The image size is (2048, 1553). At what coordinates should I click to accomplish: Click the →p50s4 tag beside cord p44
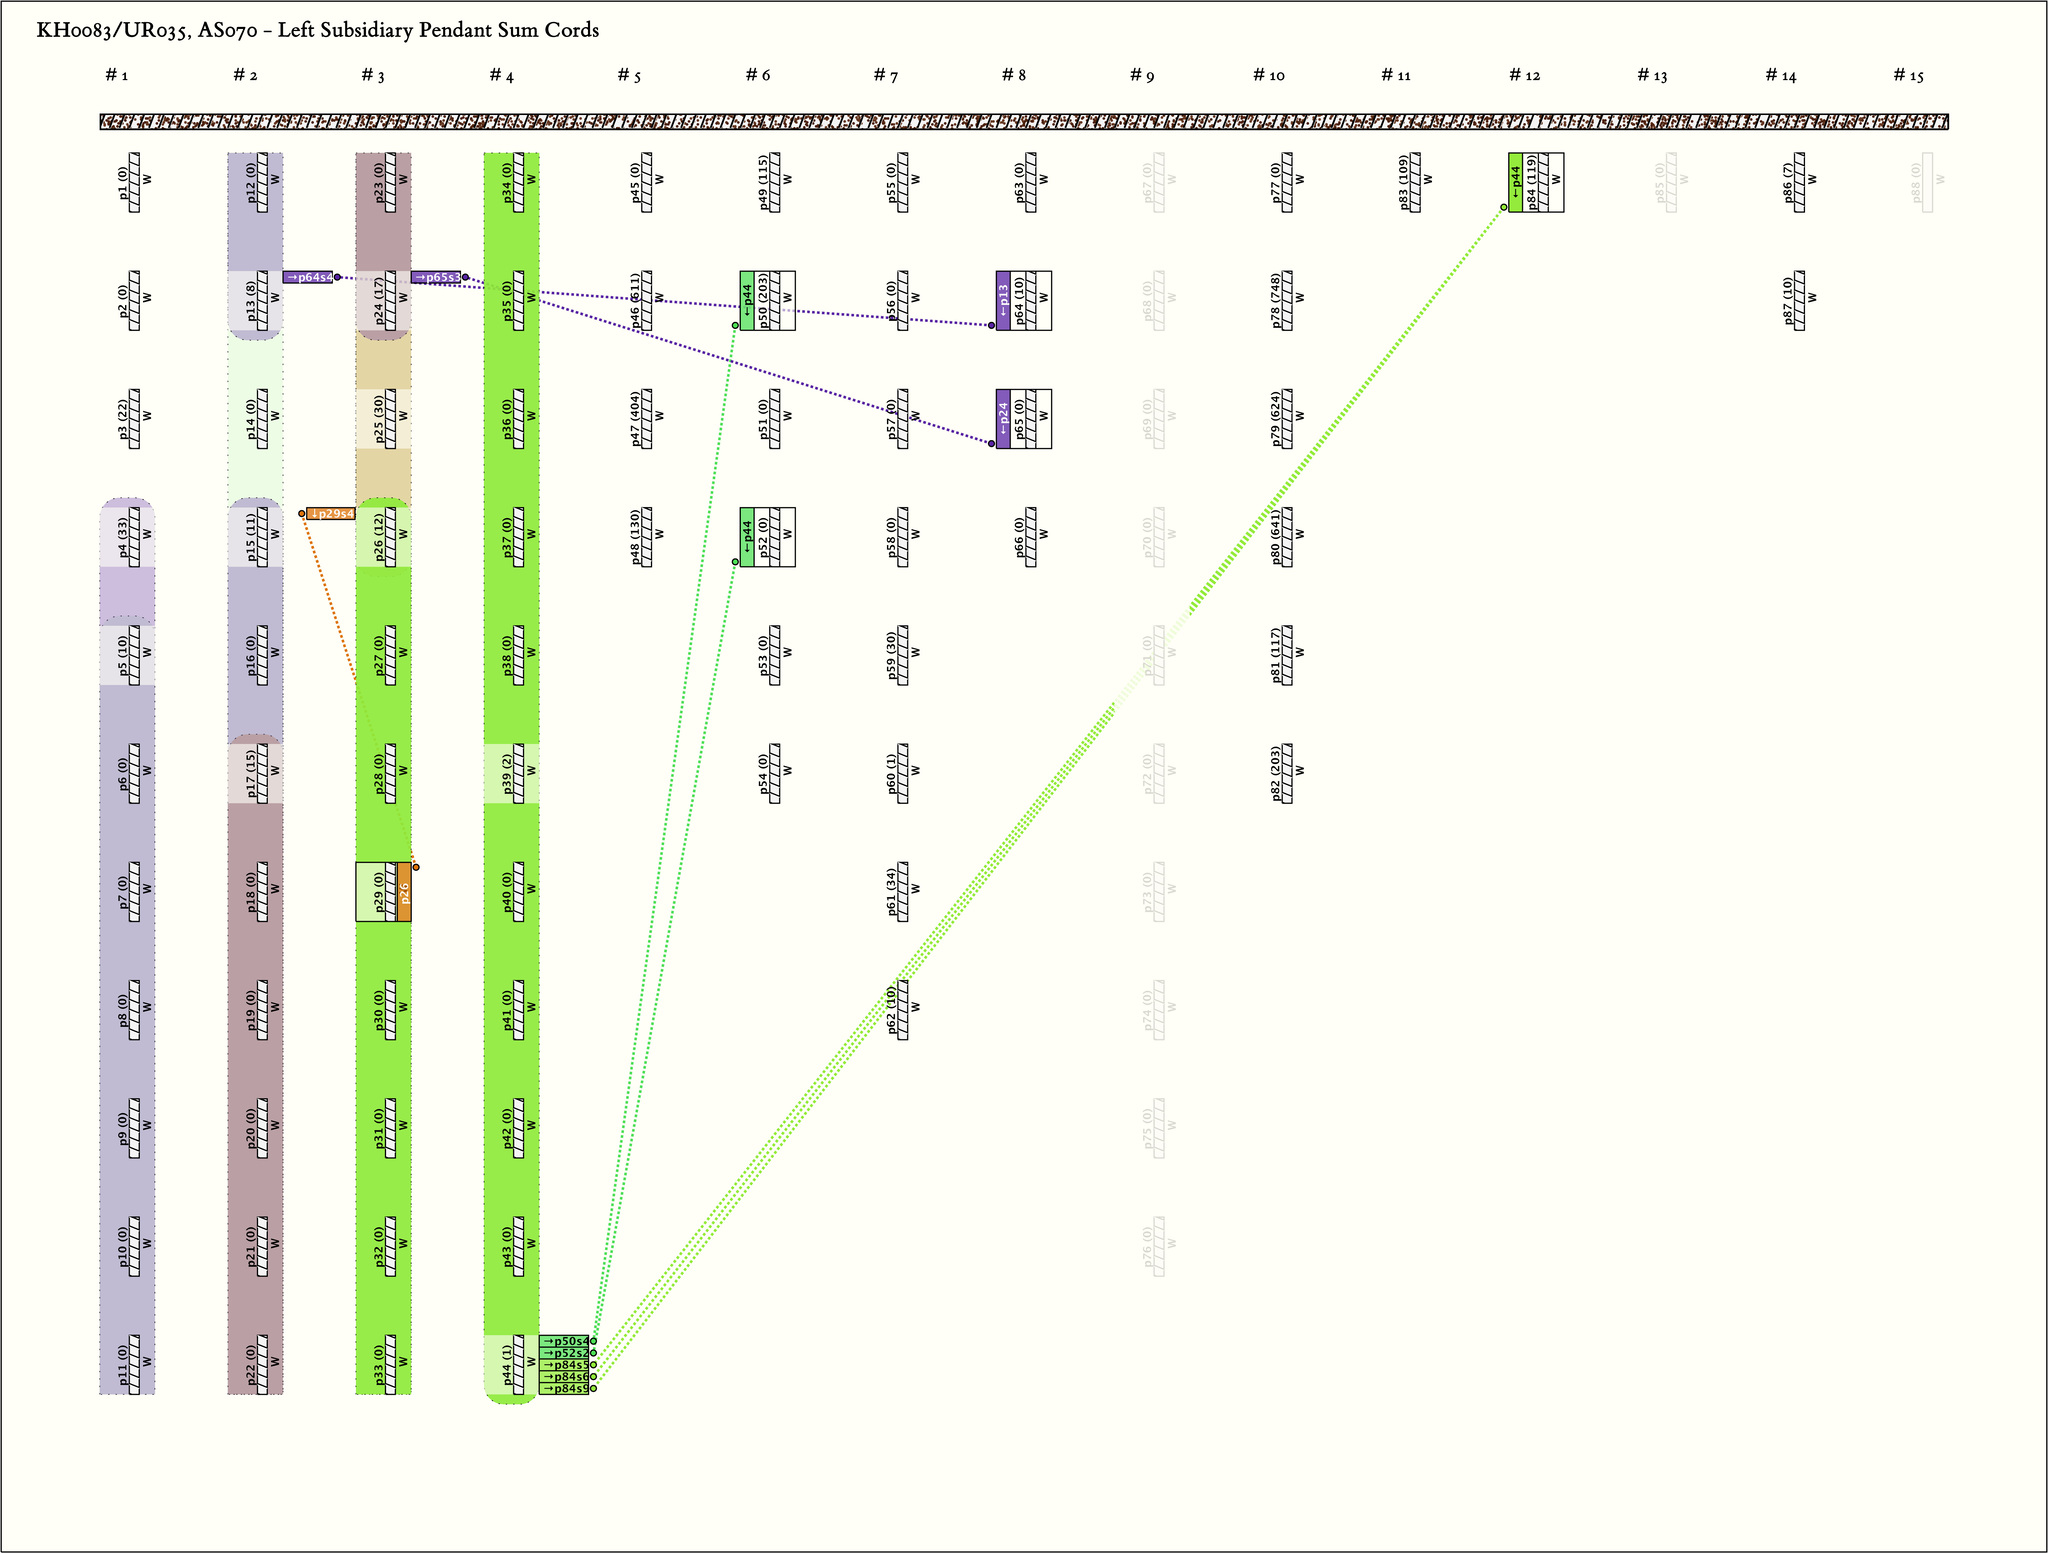(x=564, y=1341)
